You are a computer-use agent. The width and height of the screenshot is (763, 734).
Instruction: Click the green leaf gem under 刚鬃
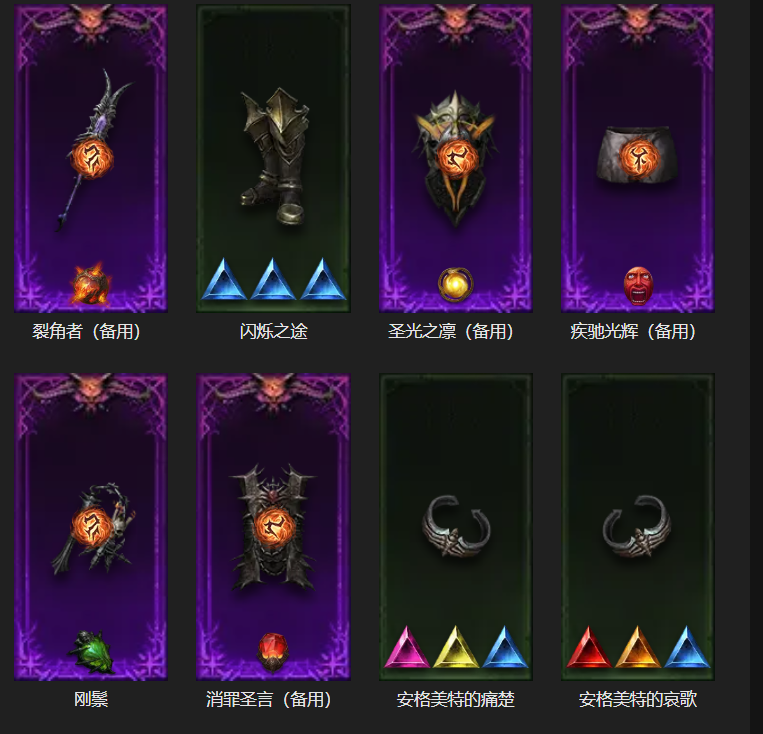coord(91,652)
